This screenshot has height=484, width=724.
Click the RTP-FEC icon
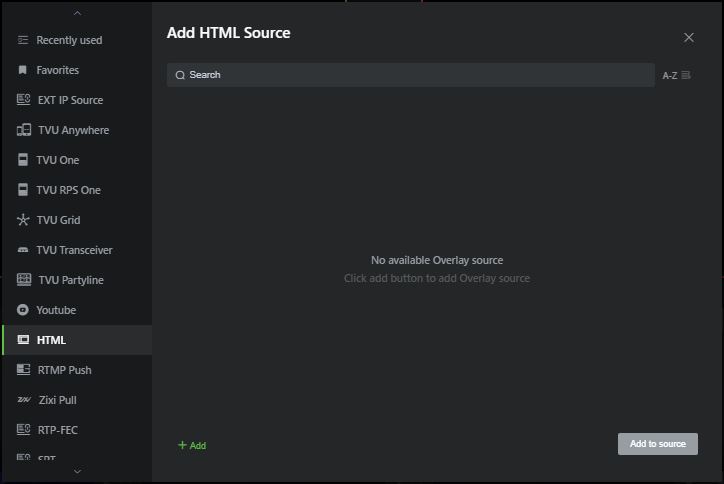tap(24, 430)
